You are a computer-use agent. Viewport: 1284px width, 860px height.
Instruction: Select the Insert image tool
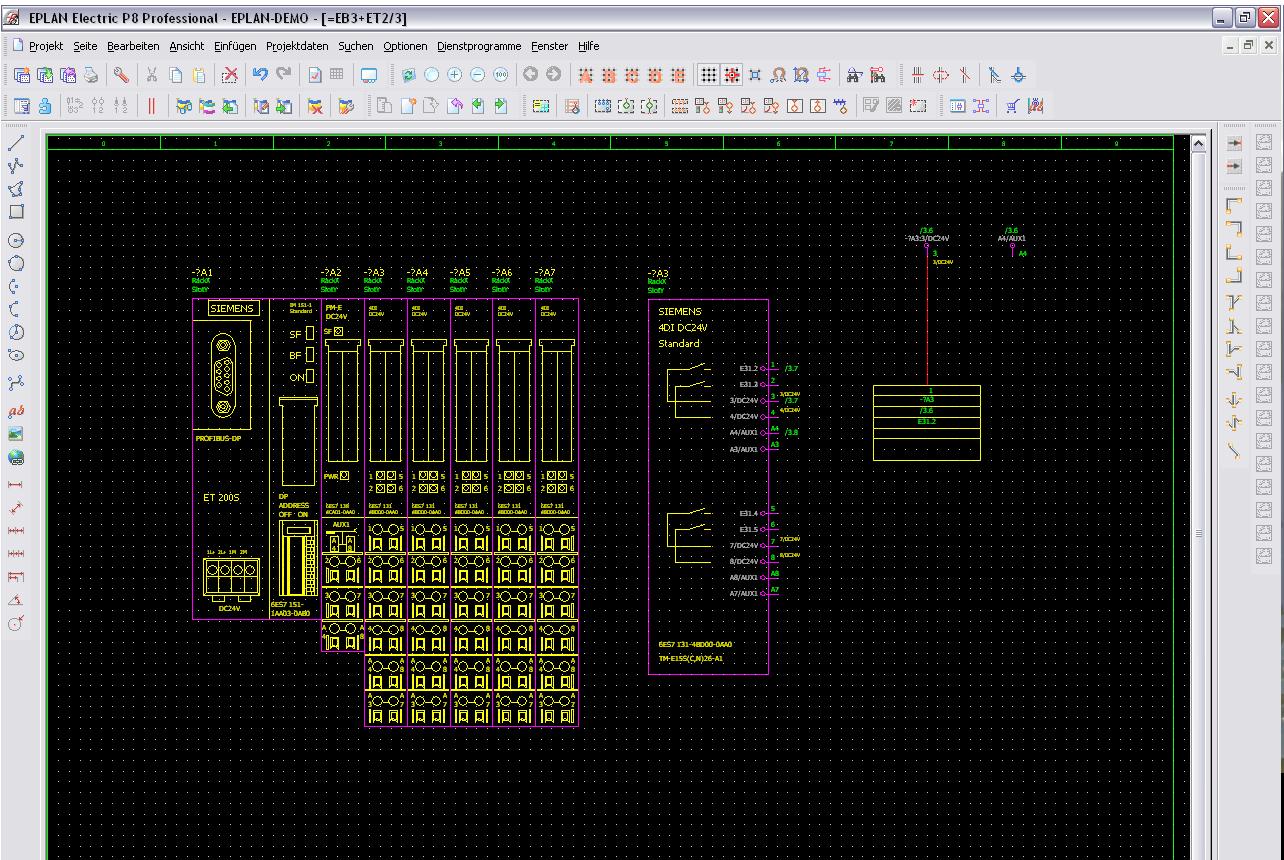[x=16, y=434]
